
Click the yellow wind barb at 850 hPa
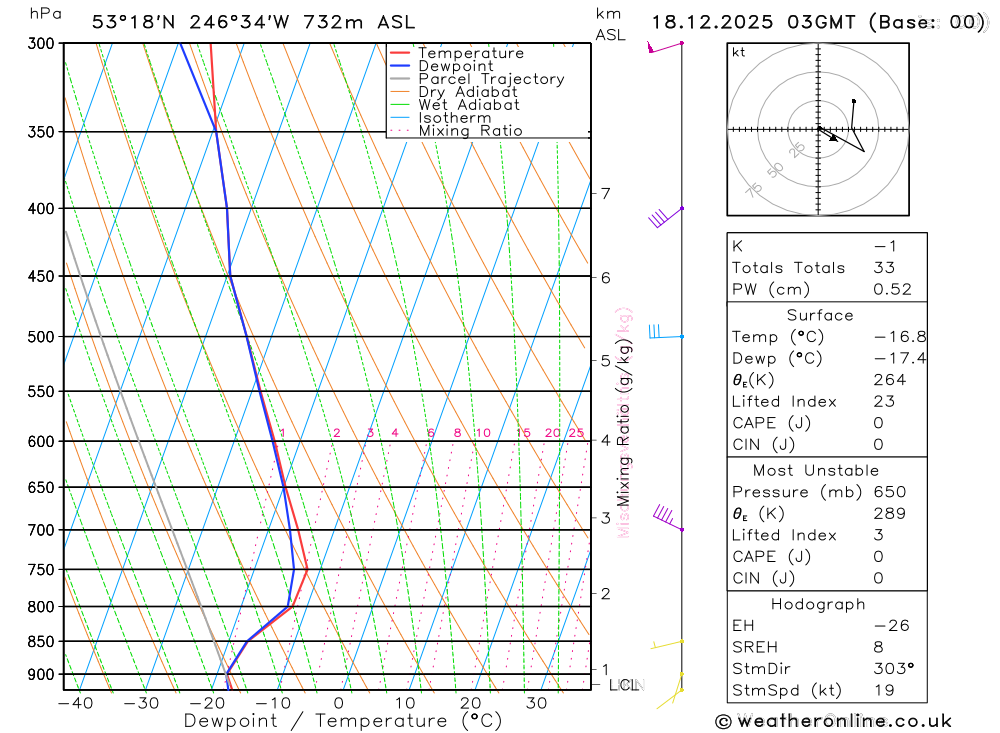pos(667,644)
